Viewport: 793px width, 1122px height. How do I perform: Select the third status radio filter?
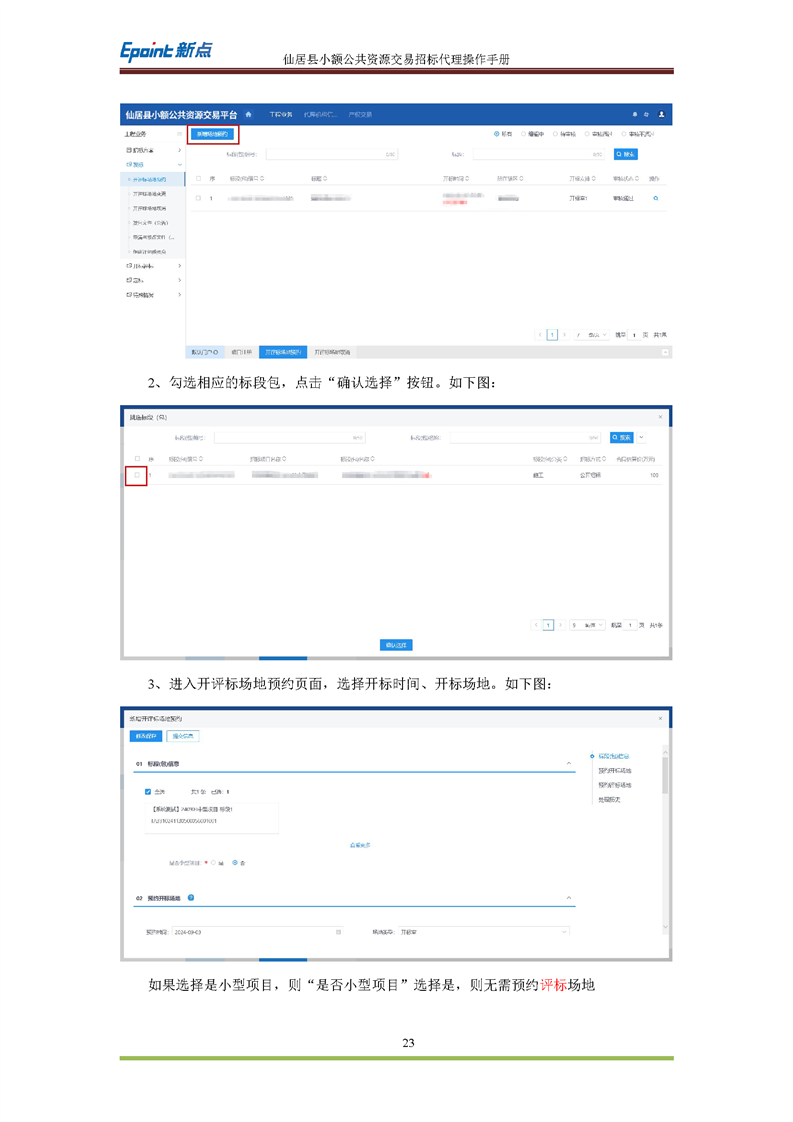tap(555, 134)
